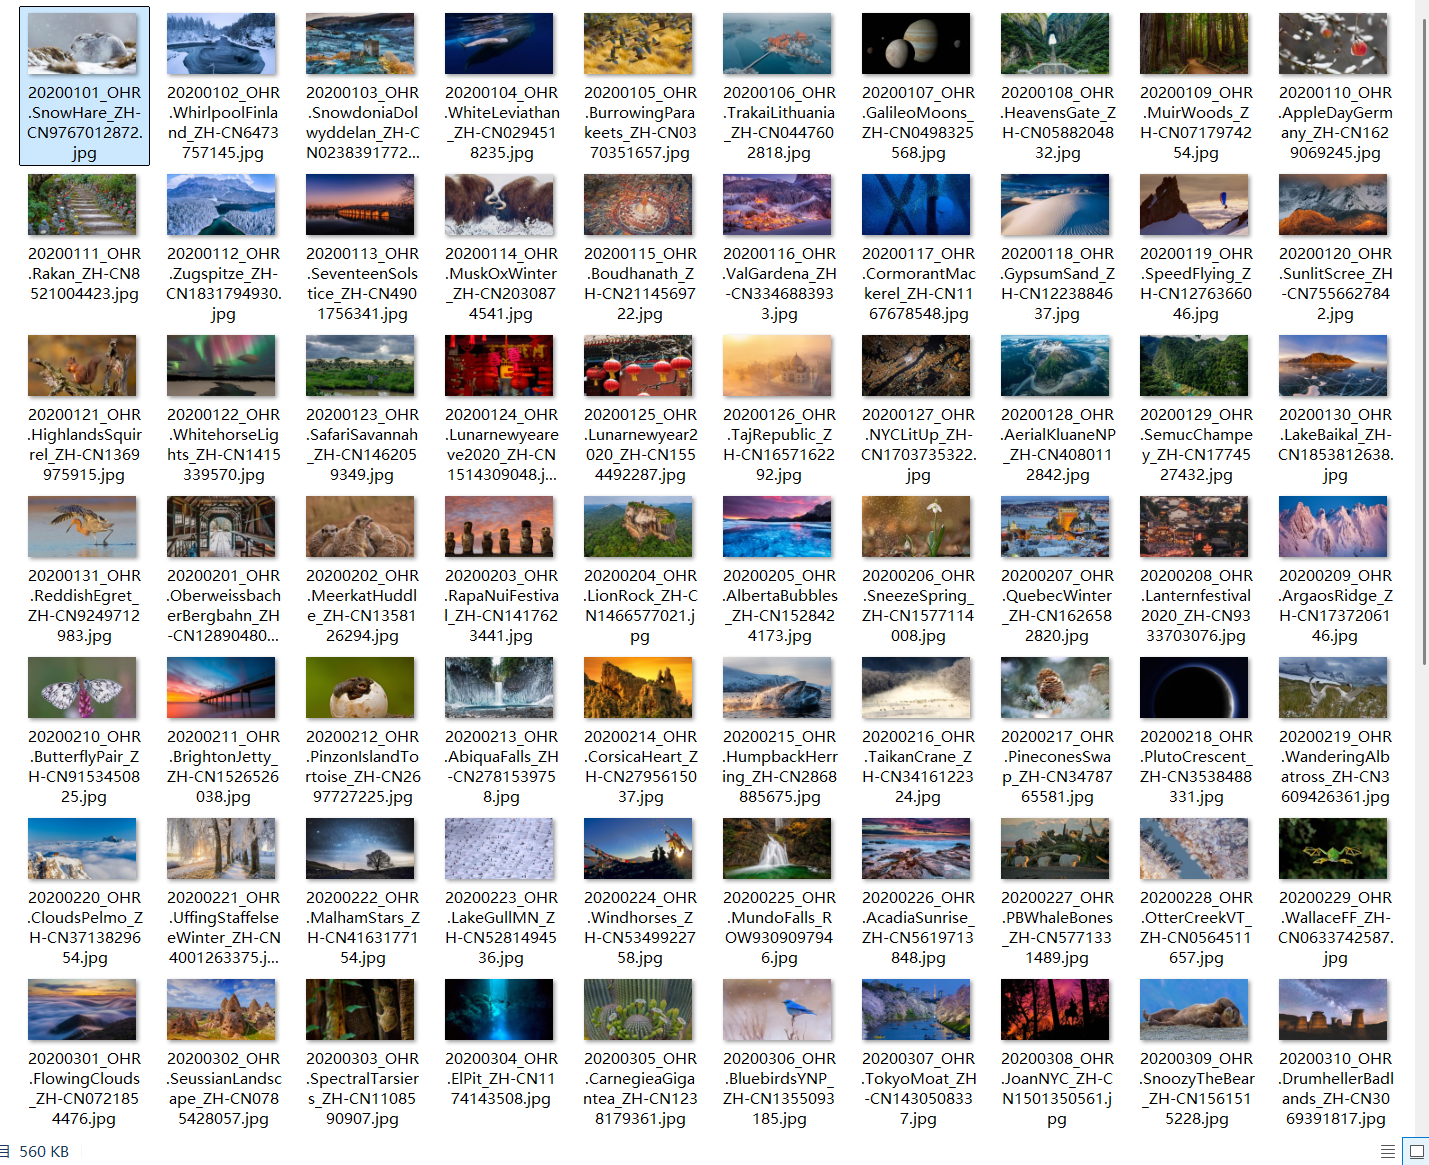Select the ButterflyPair image

84,689
